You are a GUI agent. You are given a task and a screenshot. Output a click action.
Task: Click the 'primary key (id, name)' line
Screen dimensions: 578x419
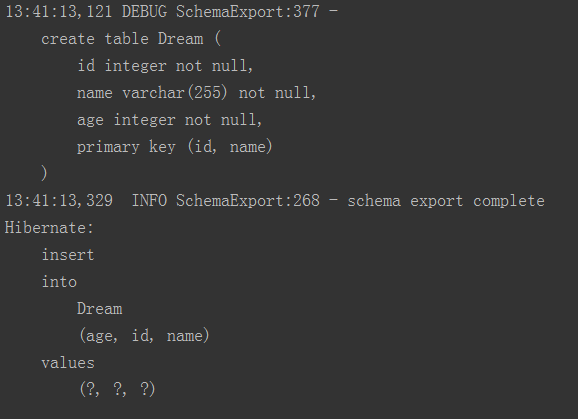[175, 147]
